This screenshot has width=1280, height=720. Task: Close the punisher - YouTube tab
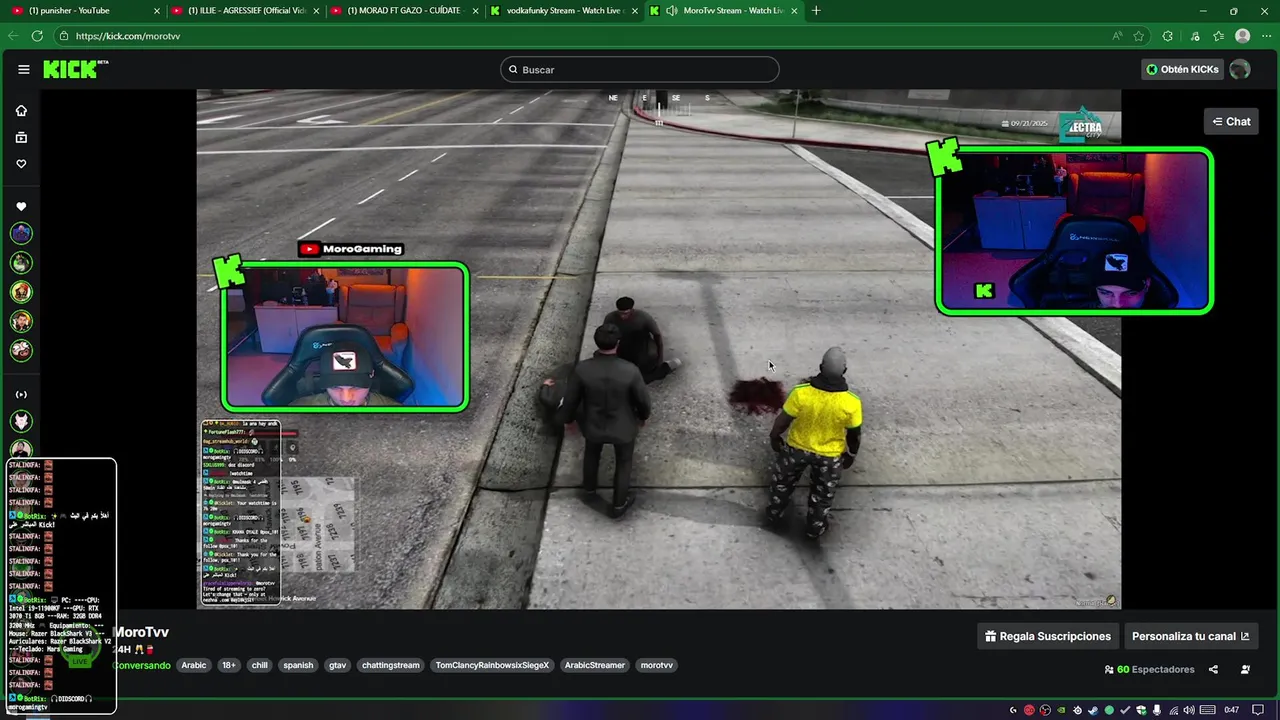click(156, 11)
